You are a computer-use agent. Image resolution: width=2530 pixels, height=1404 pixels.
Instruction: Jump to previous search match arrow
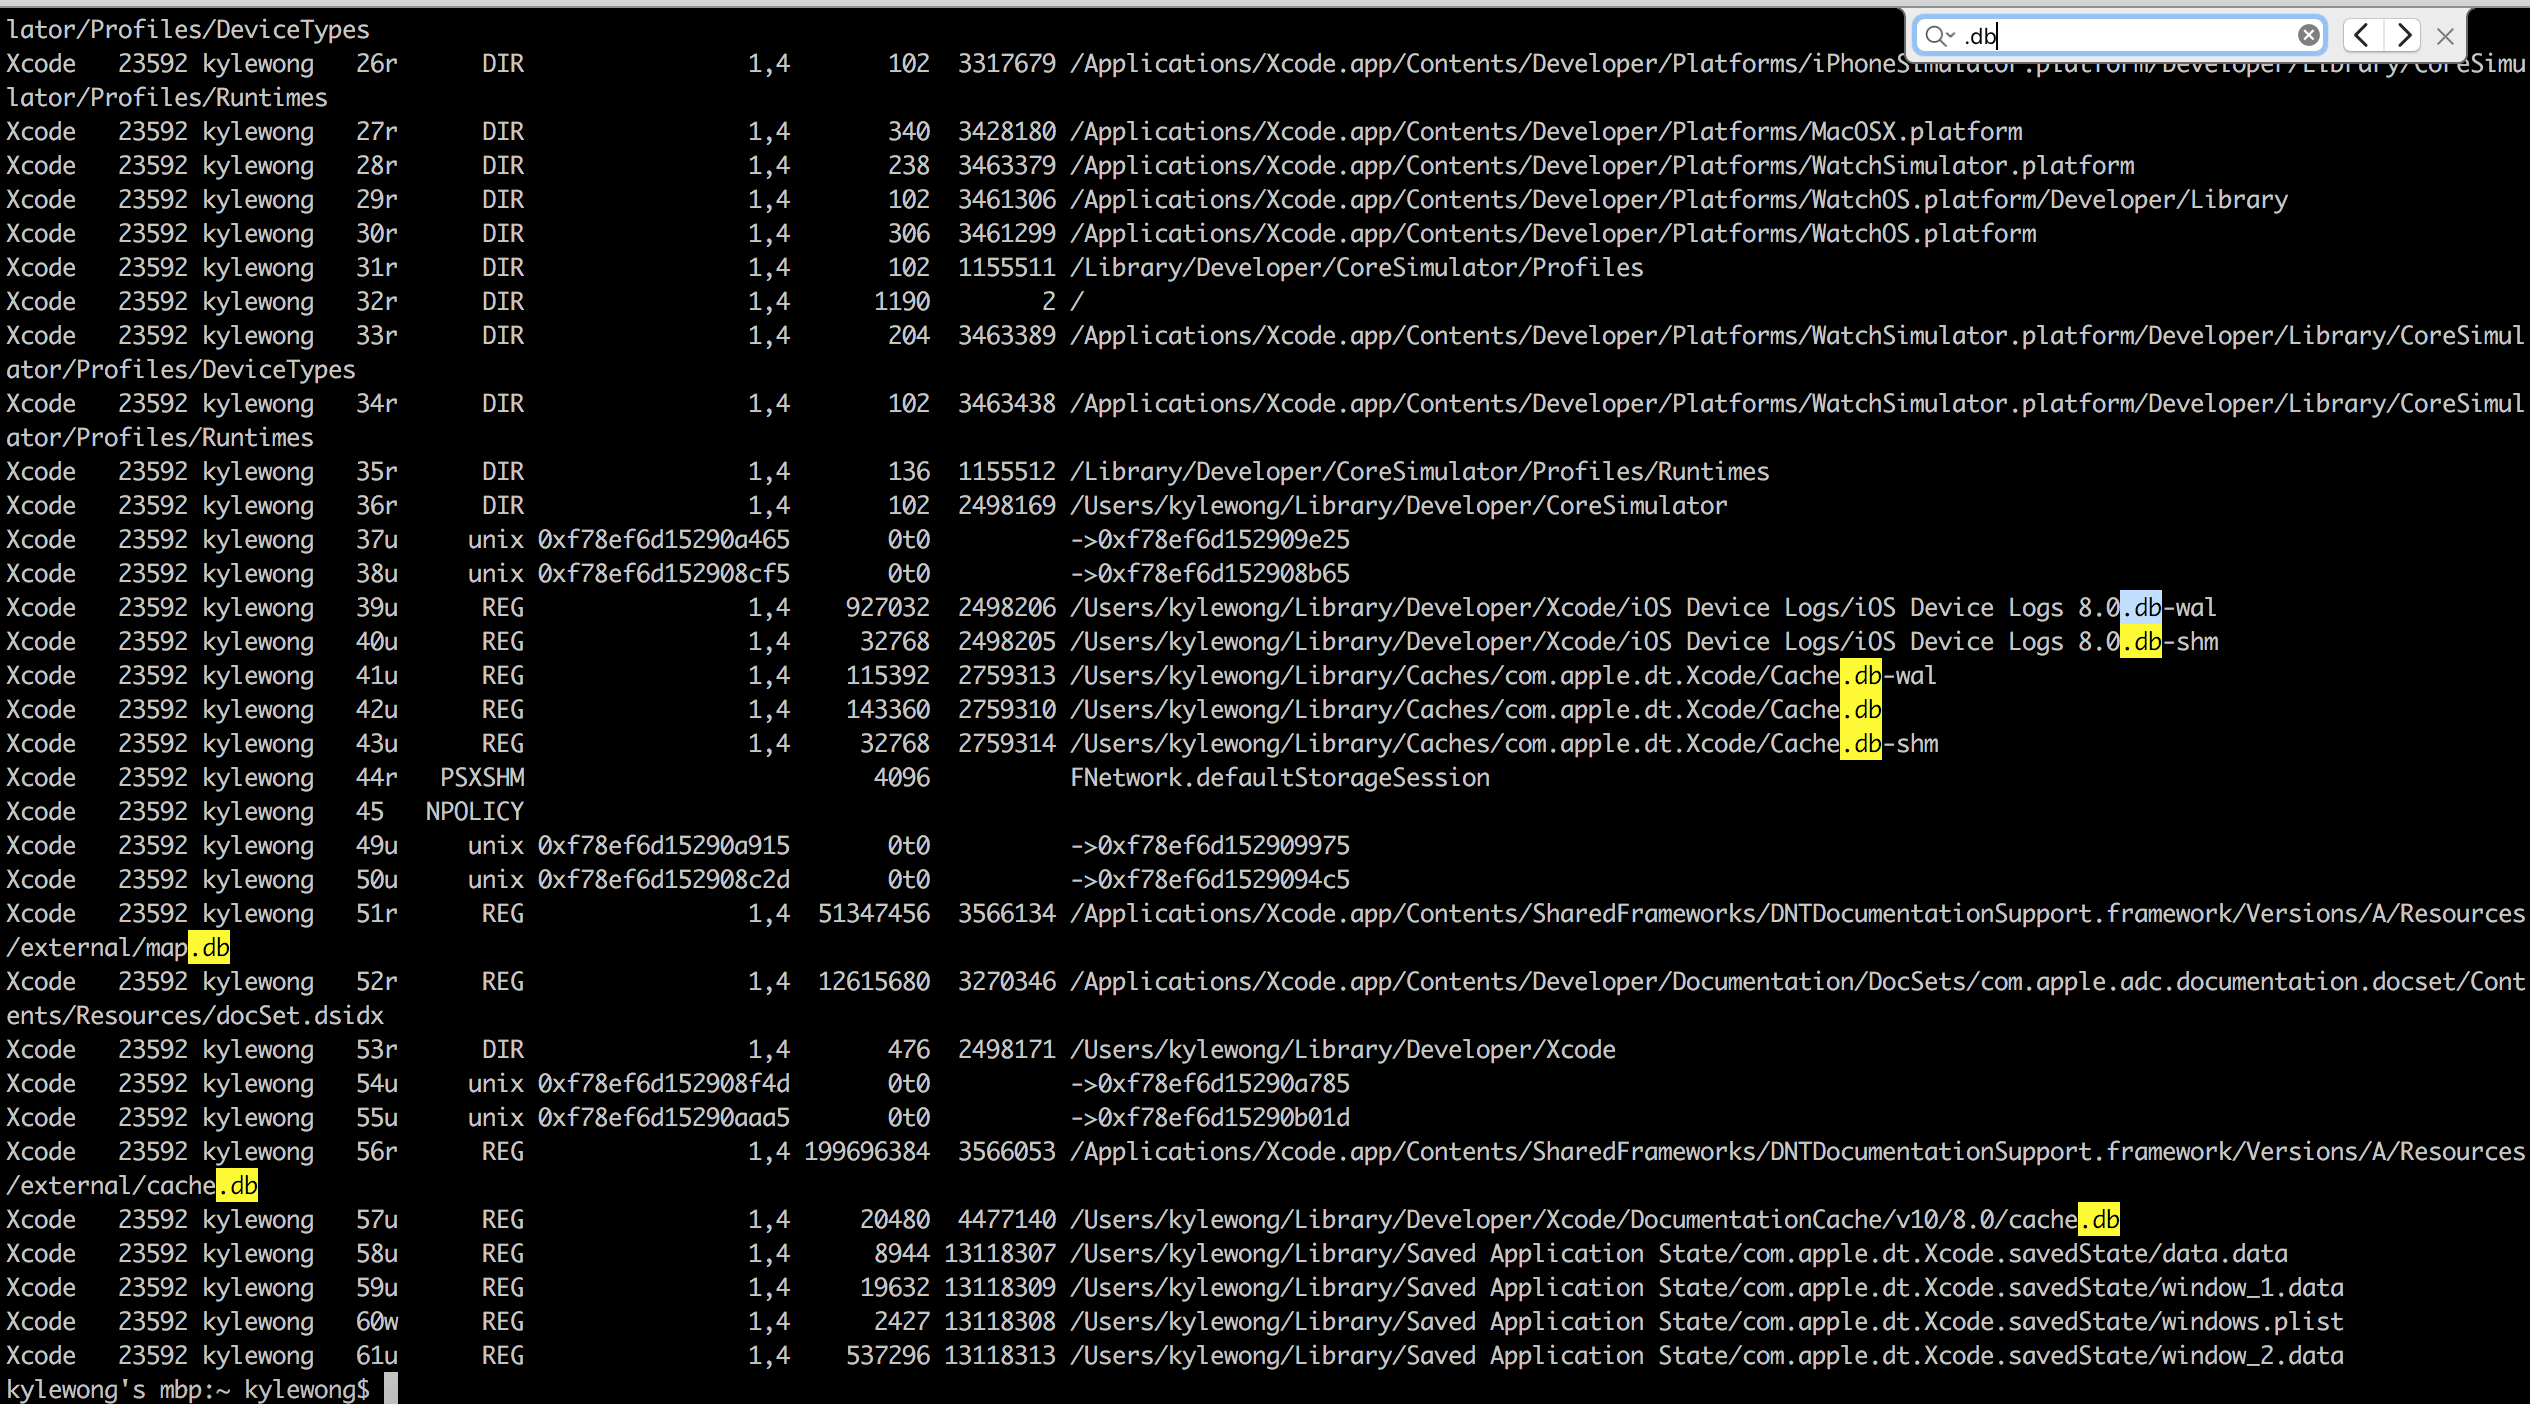[x=2362, y=36]
